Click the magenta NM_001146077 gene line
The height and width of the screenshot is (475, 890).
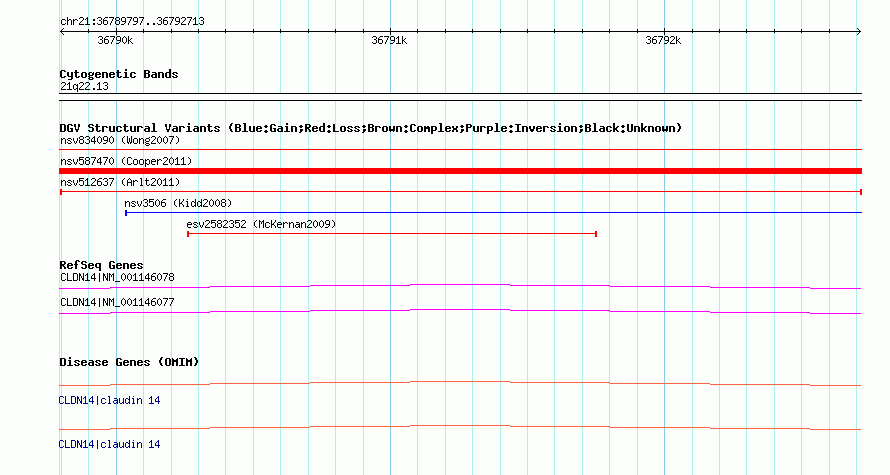[460, 312]
